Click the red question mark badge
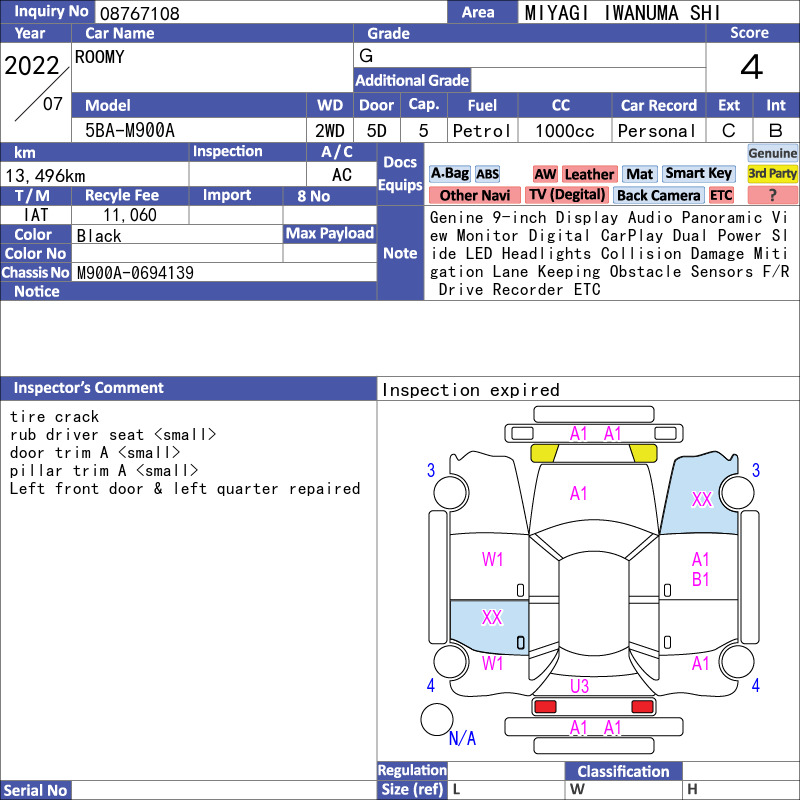 [772, 195]
